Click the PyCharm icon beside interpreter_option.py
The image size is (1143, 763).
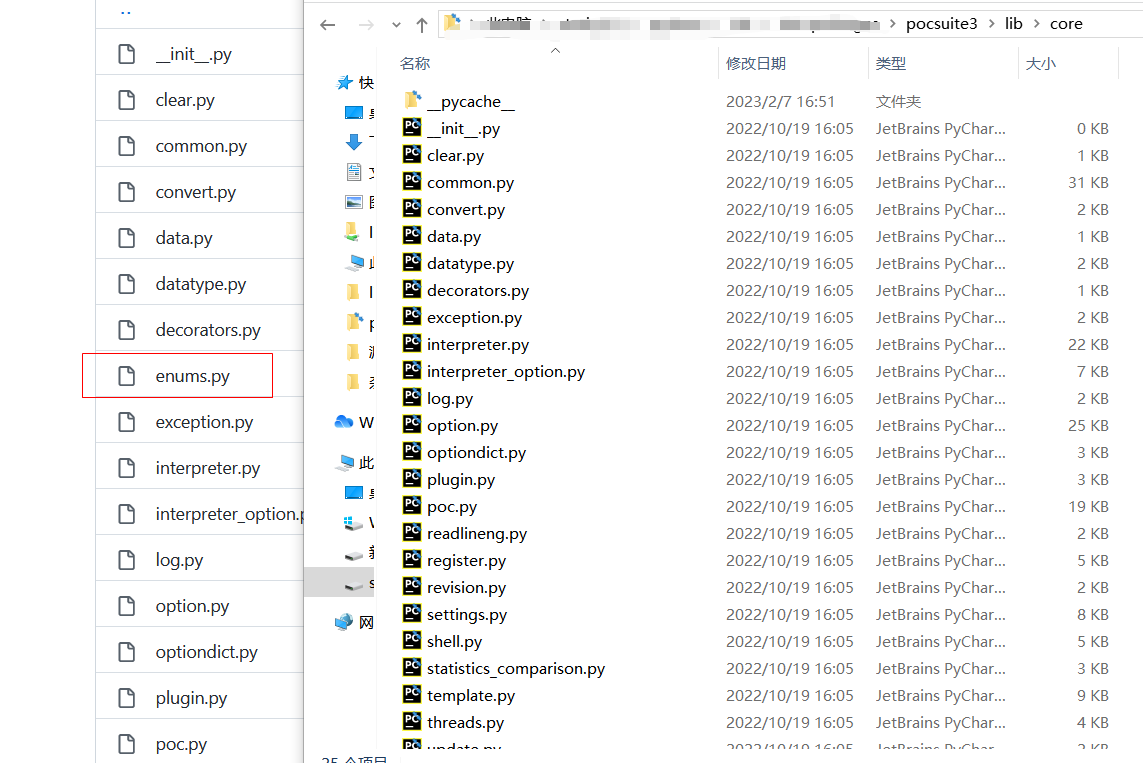411,371
